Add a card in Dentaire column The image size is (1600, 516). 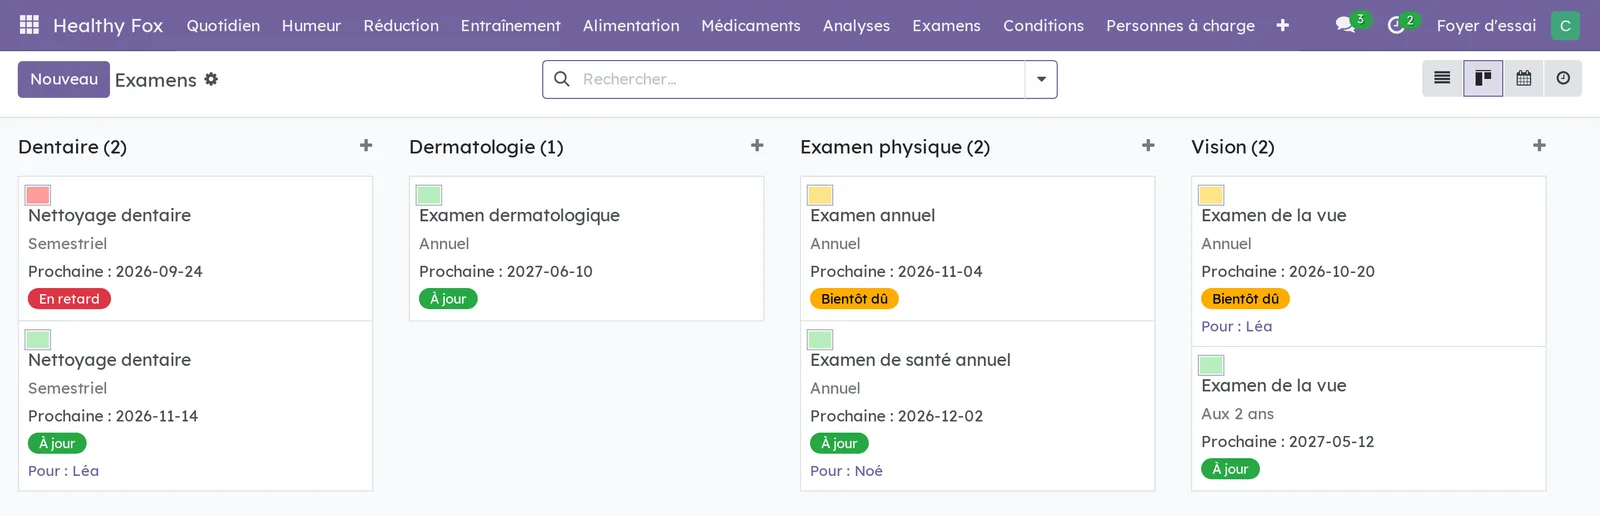(x=366, y=146)
